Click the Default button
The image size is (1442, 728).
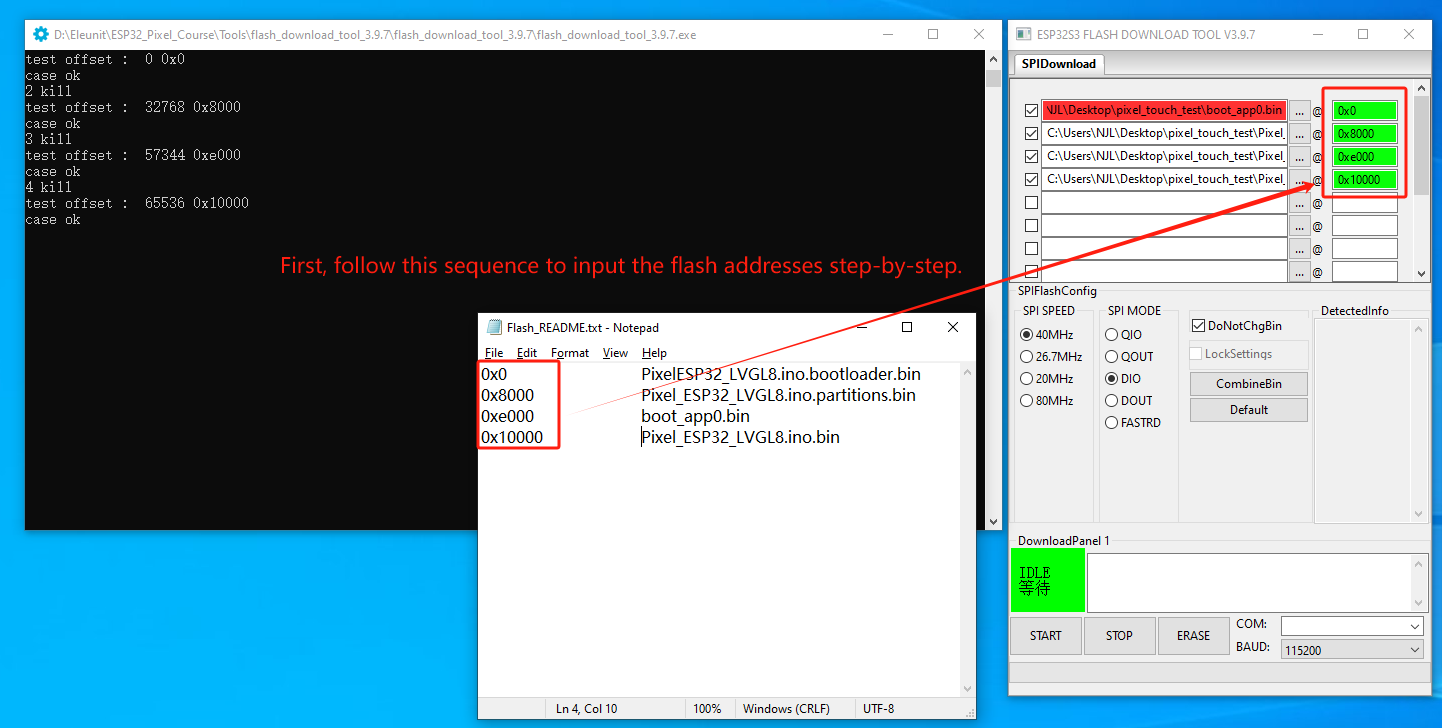(x=1248, y=410)
